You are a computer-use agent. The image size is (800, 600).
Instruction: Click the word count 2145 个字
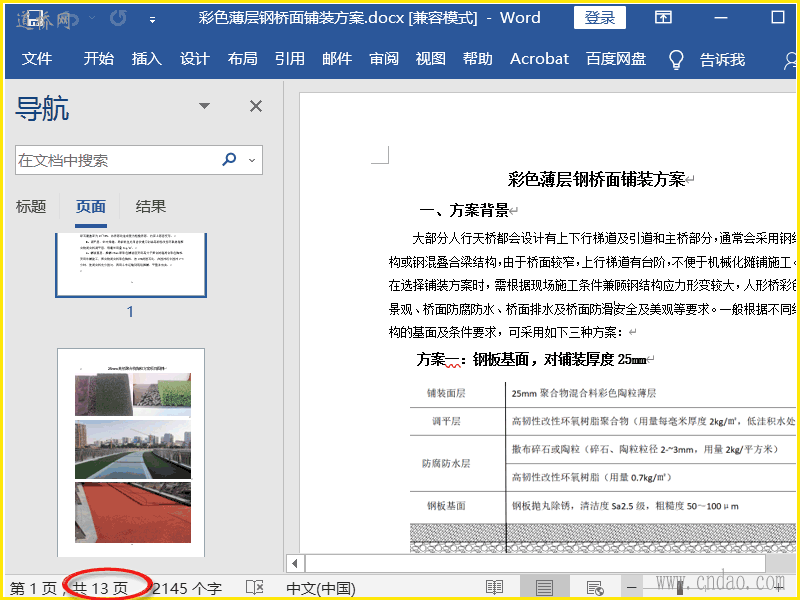187,588
